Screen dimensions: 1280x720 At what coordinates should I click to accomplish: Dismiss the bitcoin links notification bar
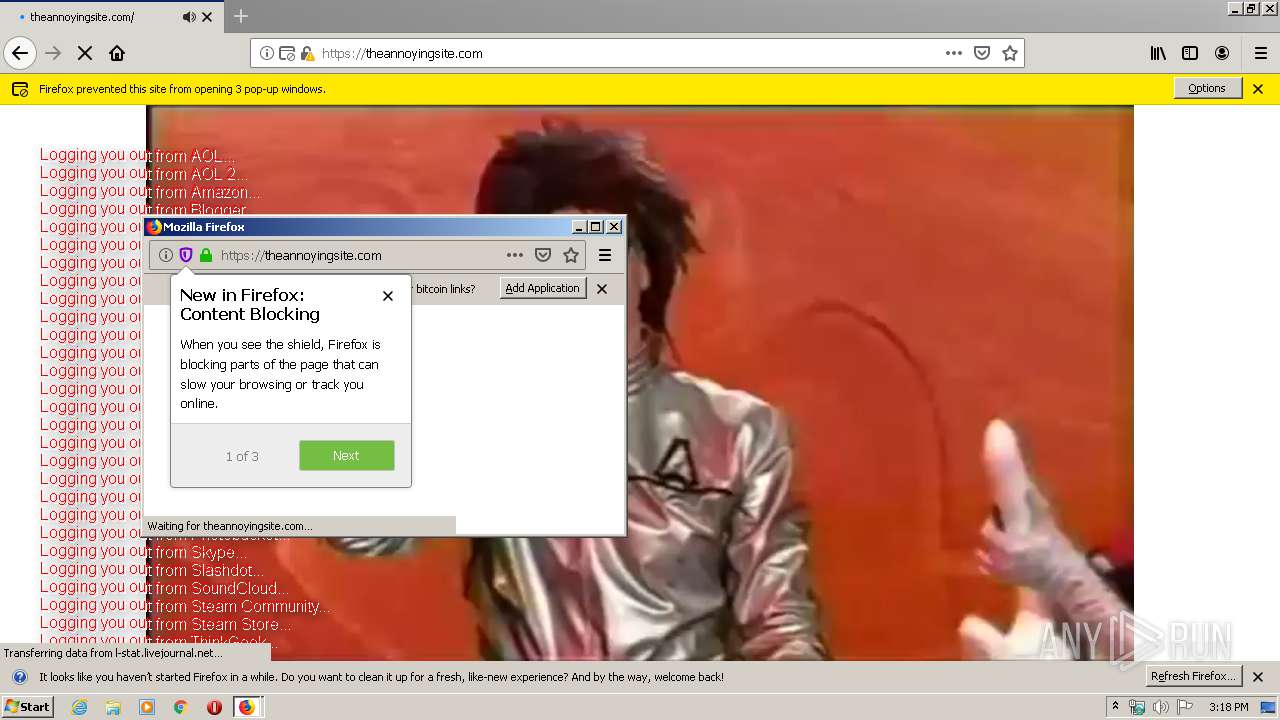[602, 289]
